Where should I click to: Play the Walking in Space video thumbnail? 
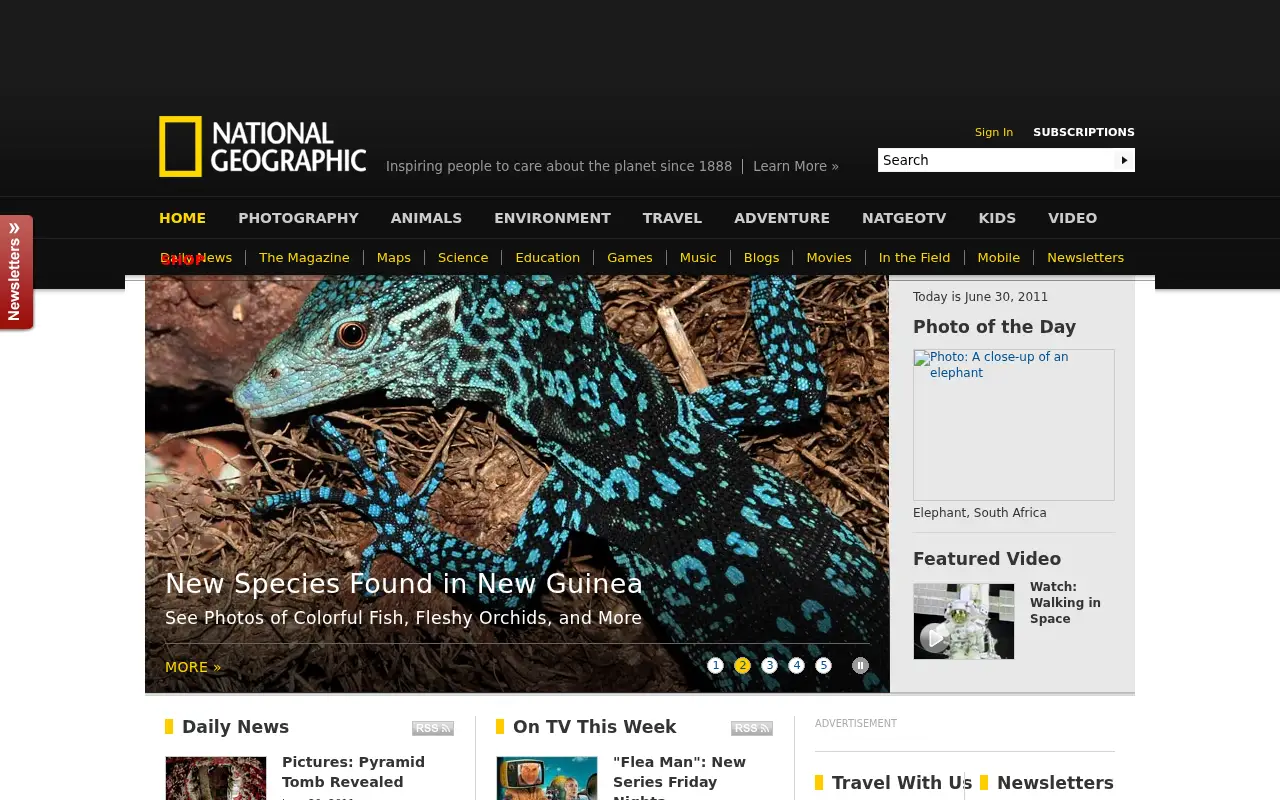pyautogui.click(x=964, y=621)
